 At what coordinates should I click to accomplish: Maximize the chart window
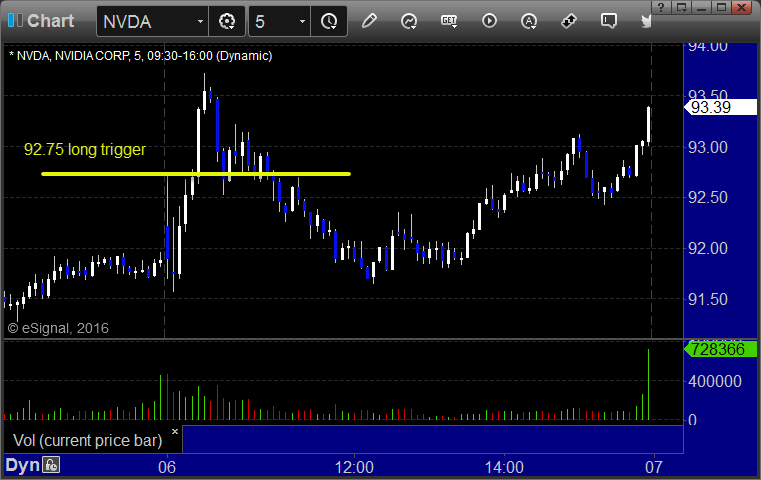(721, 8)
